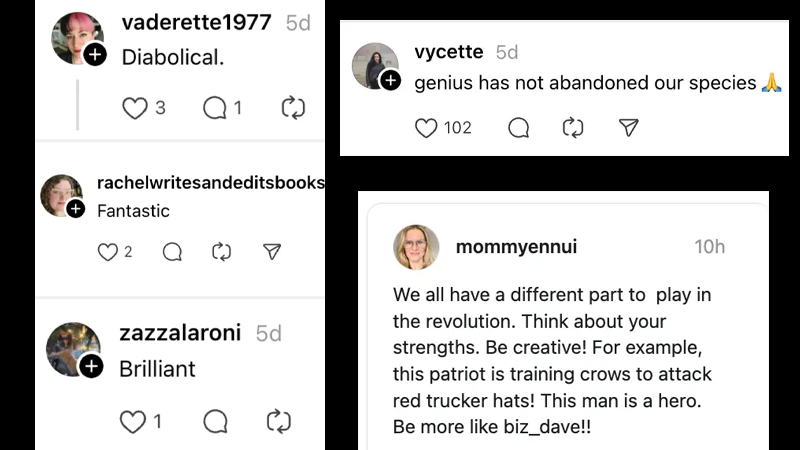Click mommyennui's profile picture

[416, 247]
